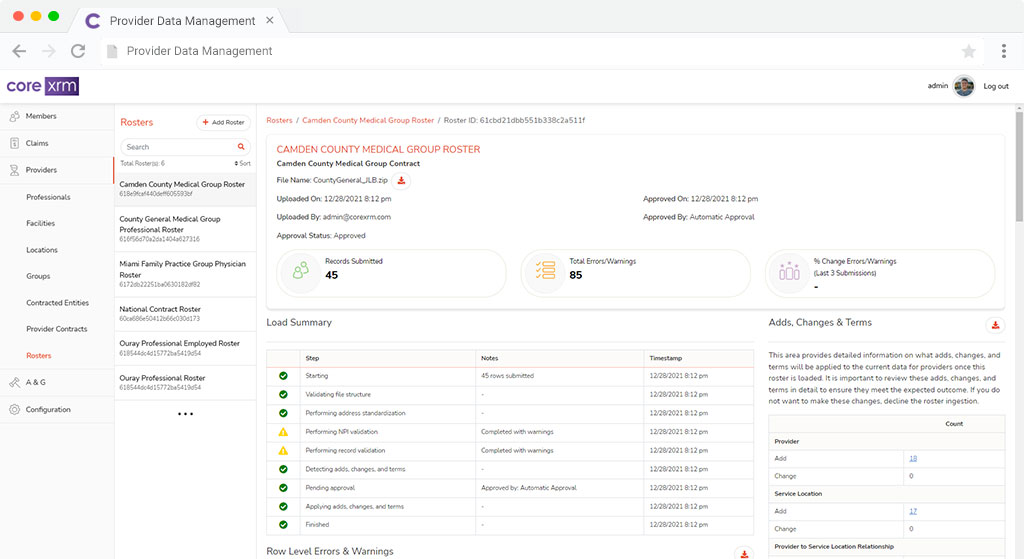The width and height of the screenshot is (1024, 559).
Task: Select Camden County Medical Group Roster item
Action: 185,189
